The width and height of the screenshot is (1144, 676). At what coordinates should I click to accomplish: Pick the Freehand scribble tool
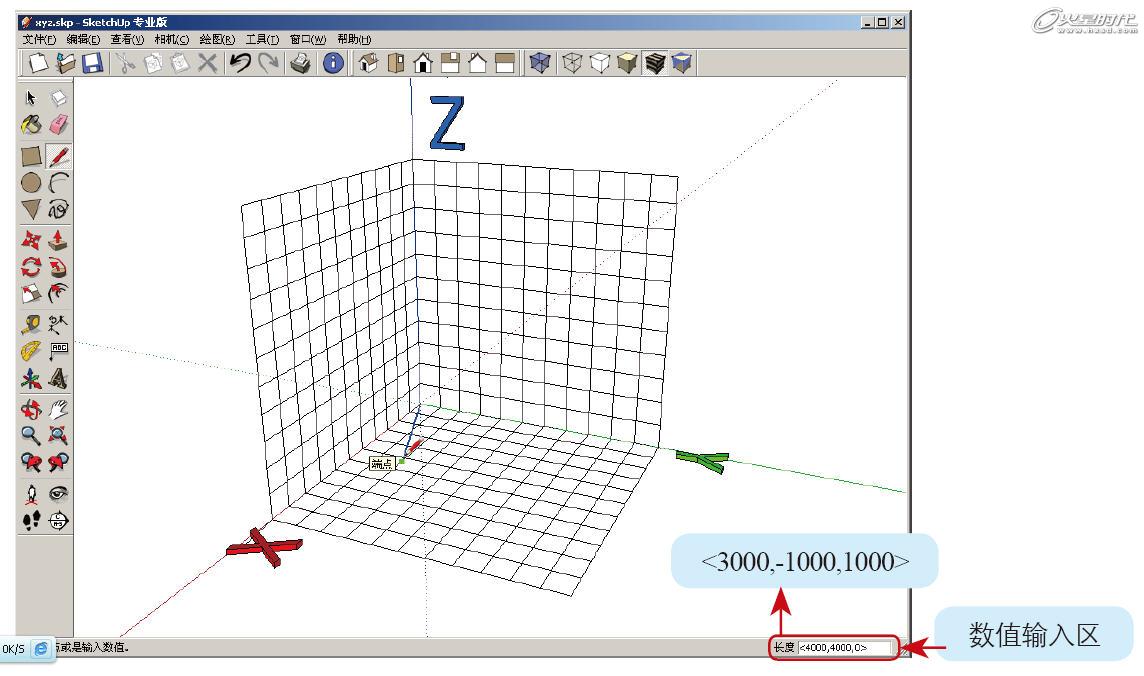[58, 209]
